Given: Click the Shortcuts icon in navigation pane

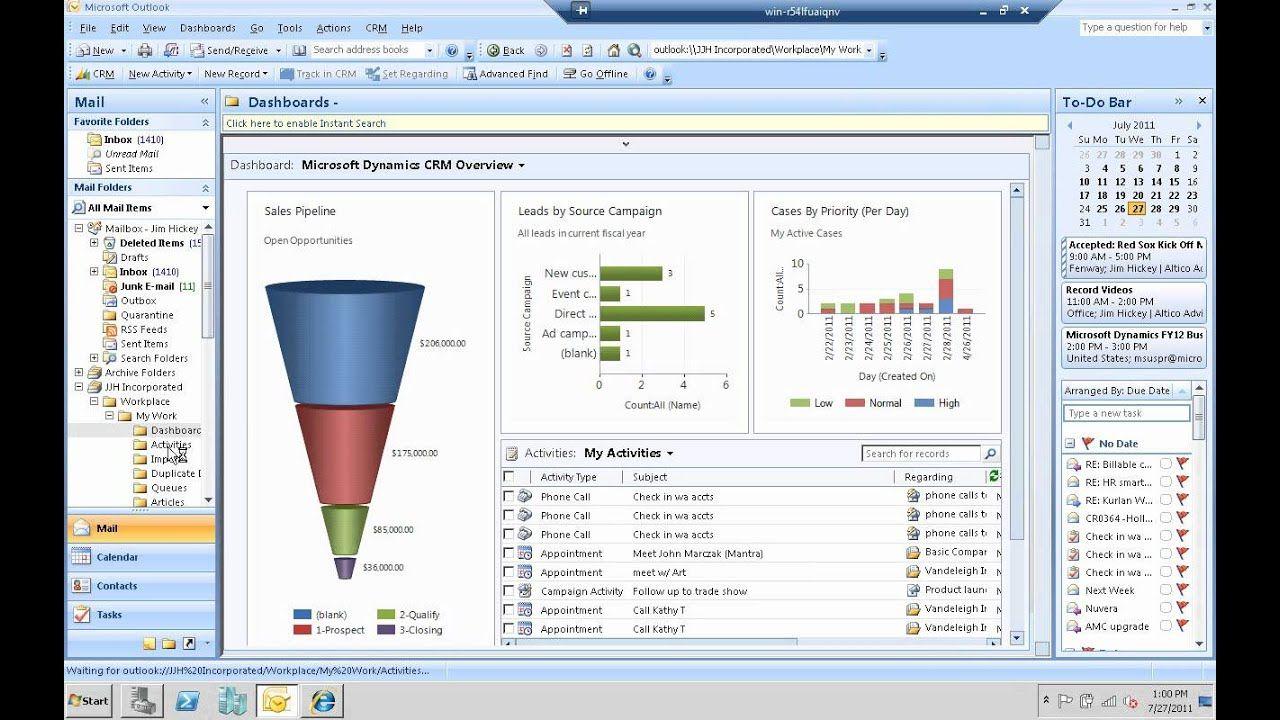Looking at the screenshot, I should click(188, 643).
